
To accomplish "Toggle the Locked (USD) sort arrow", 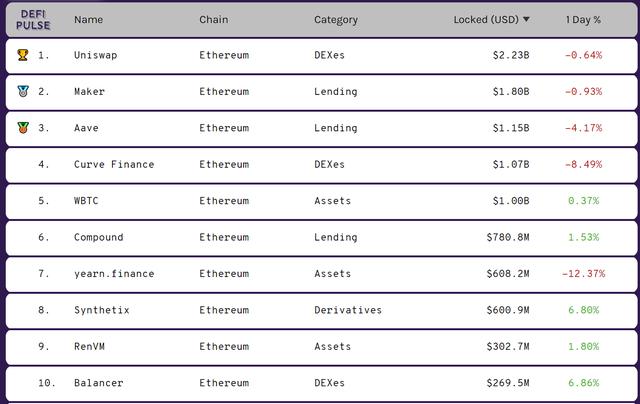I will pos(526,19).
